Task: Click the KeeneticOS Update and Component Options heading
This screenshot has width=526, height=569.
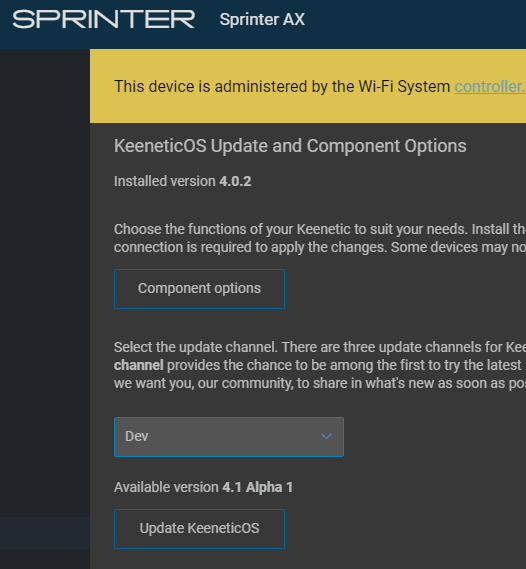Action: (290, 146)
